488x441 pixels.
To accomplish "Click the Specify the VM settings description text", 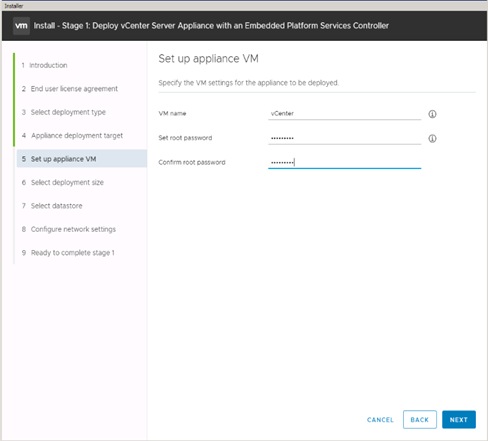I will coord(249,83).
